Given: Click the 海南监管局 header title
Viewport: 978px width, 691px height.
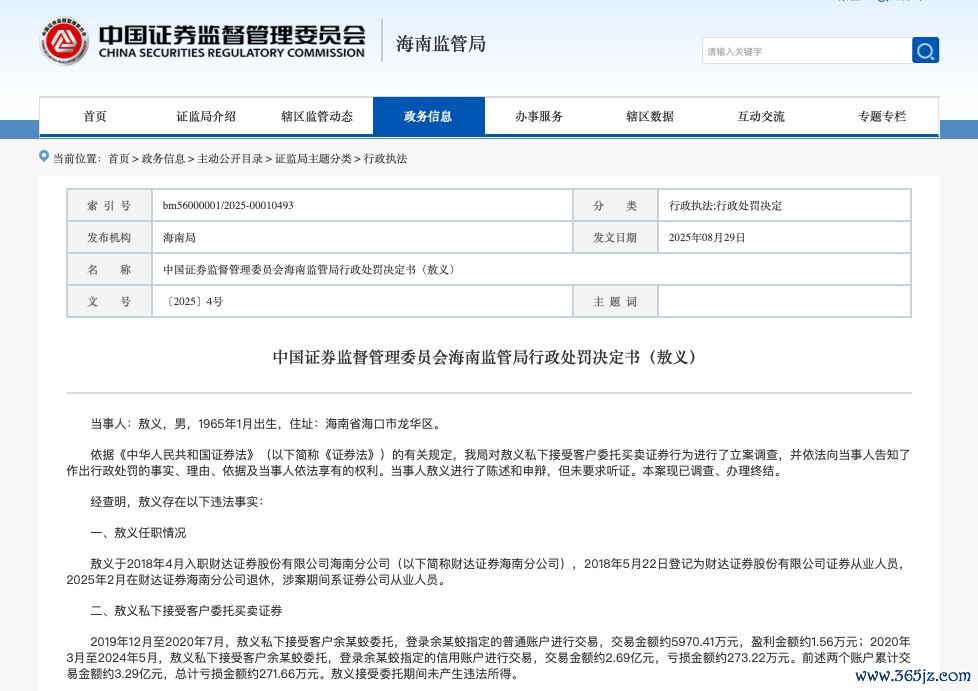Looking at the screenshot, I should tap(440, 44).
